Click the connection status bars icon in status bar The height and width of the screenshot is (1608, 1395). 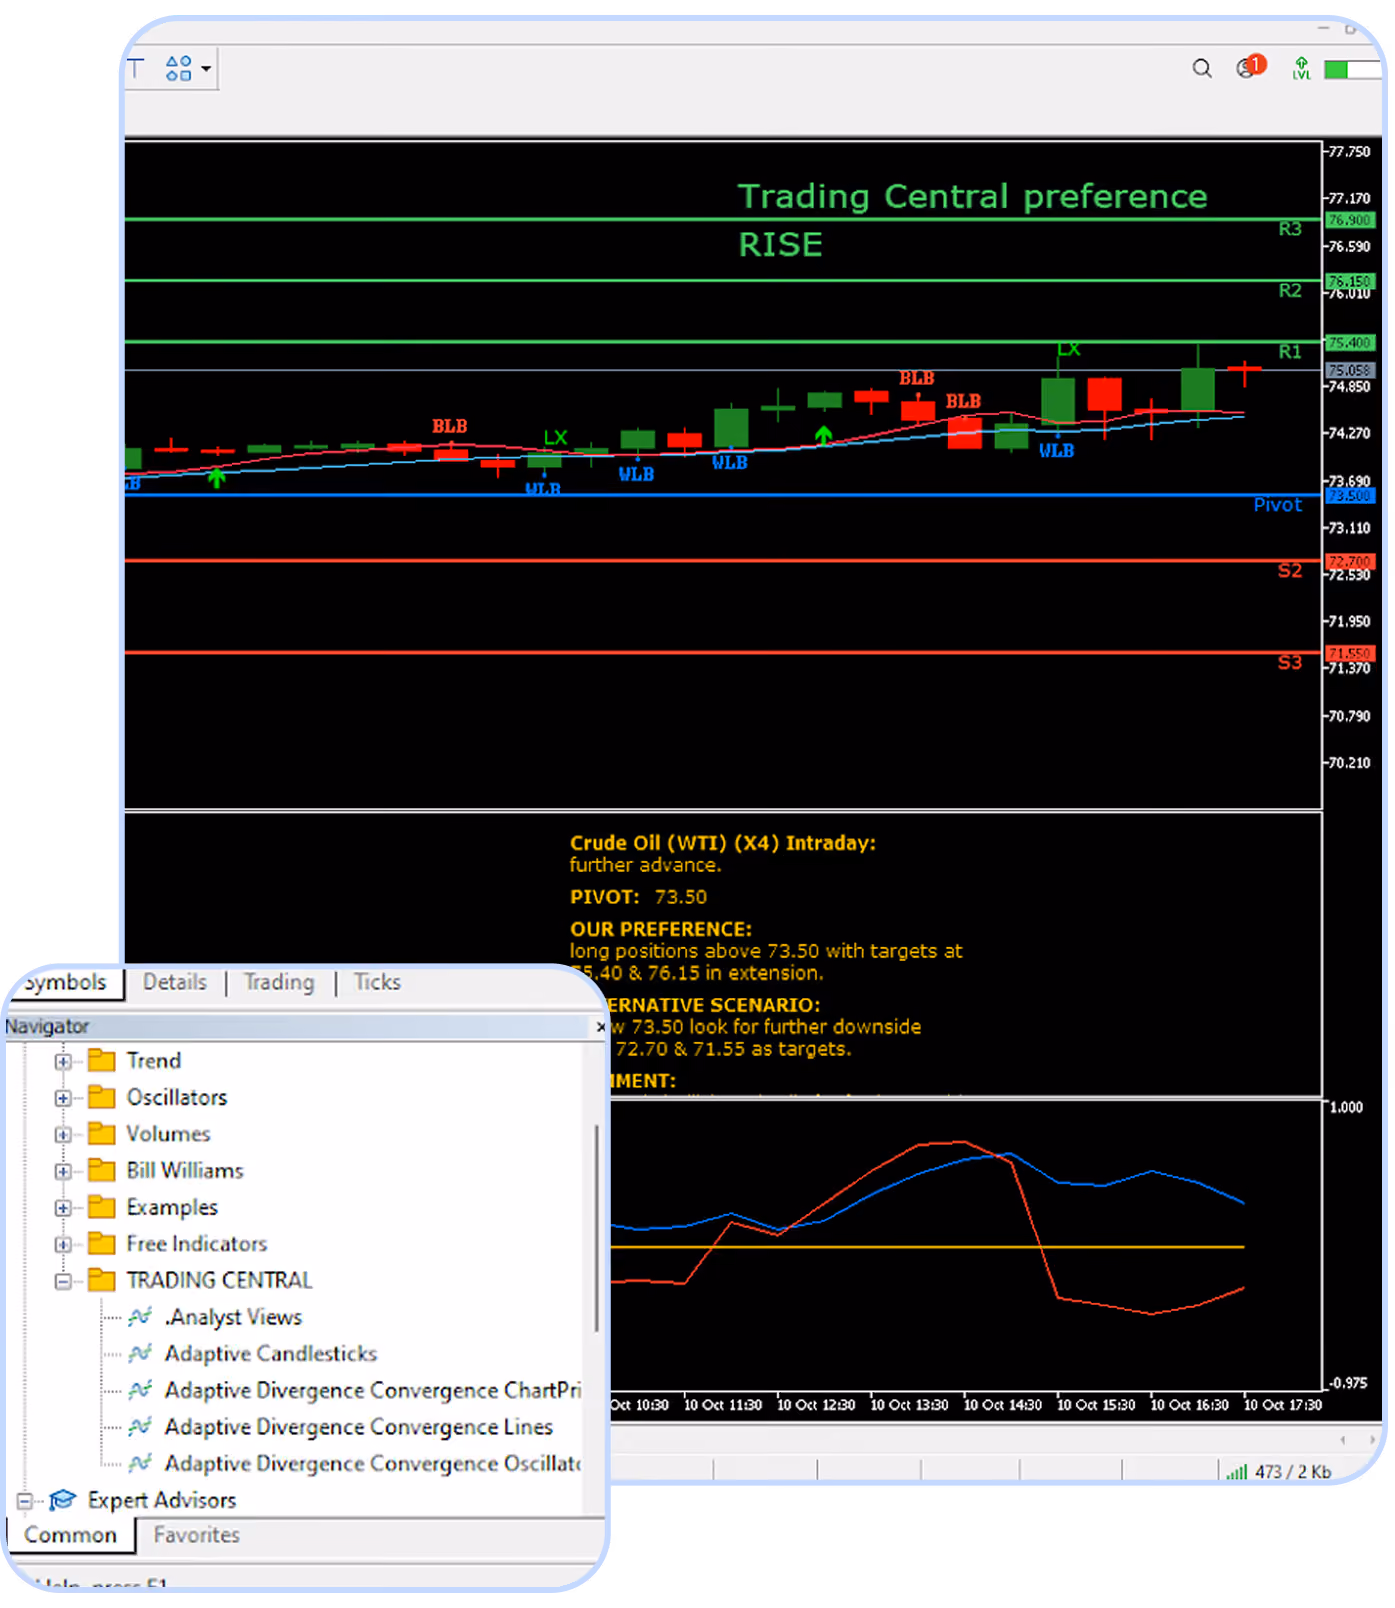1237,1472
